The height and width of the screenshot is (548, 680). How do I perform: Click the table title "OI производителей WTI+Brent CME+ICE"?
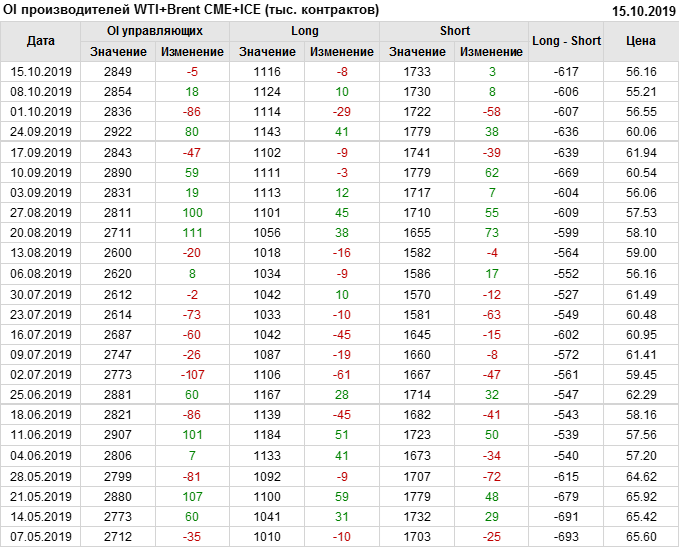click(x=192, y=10)
